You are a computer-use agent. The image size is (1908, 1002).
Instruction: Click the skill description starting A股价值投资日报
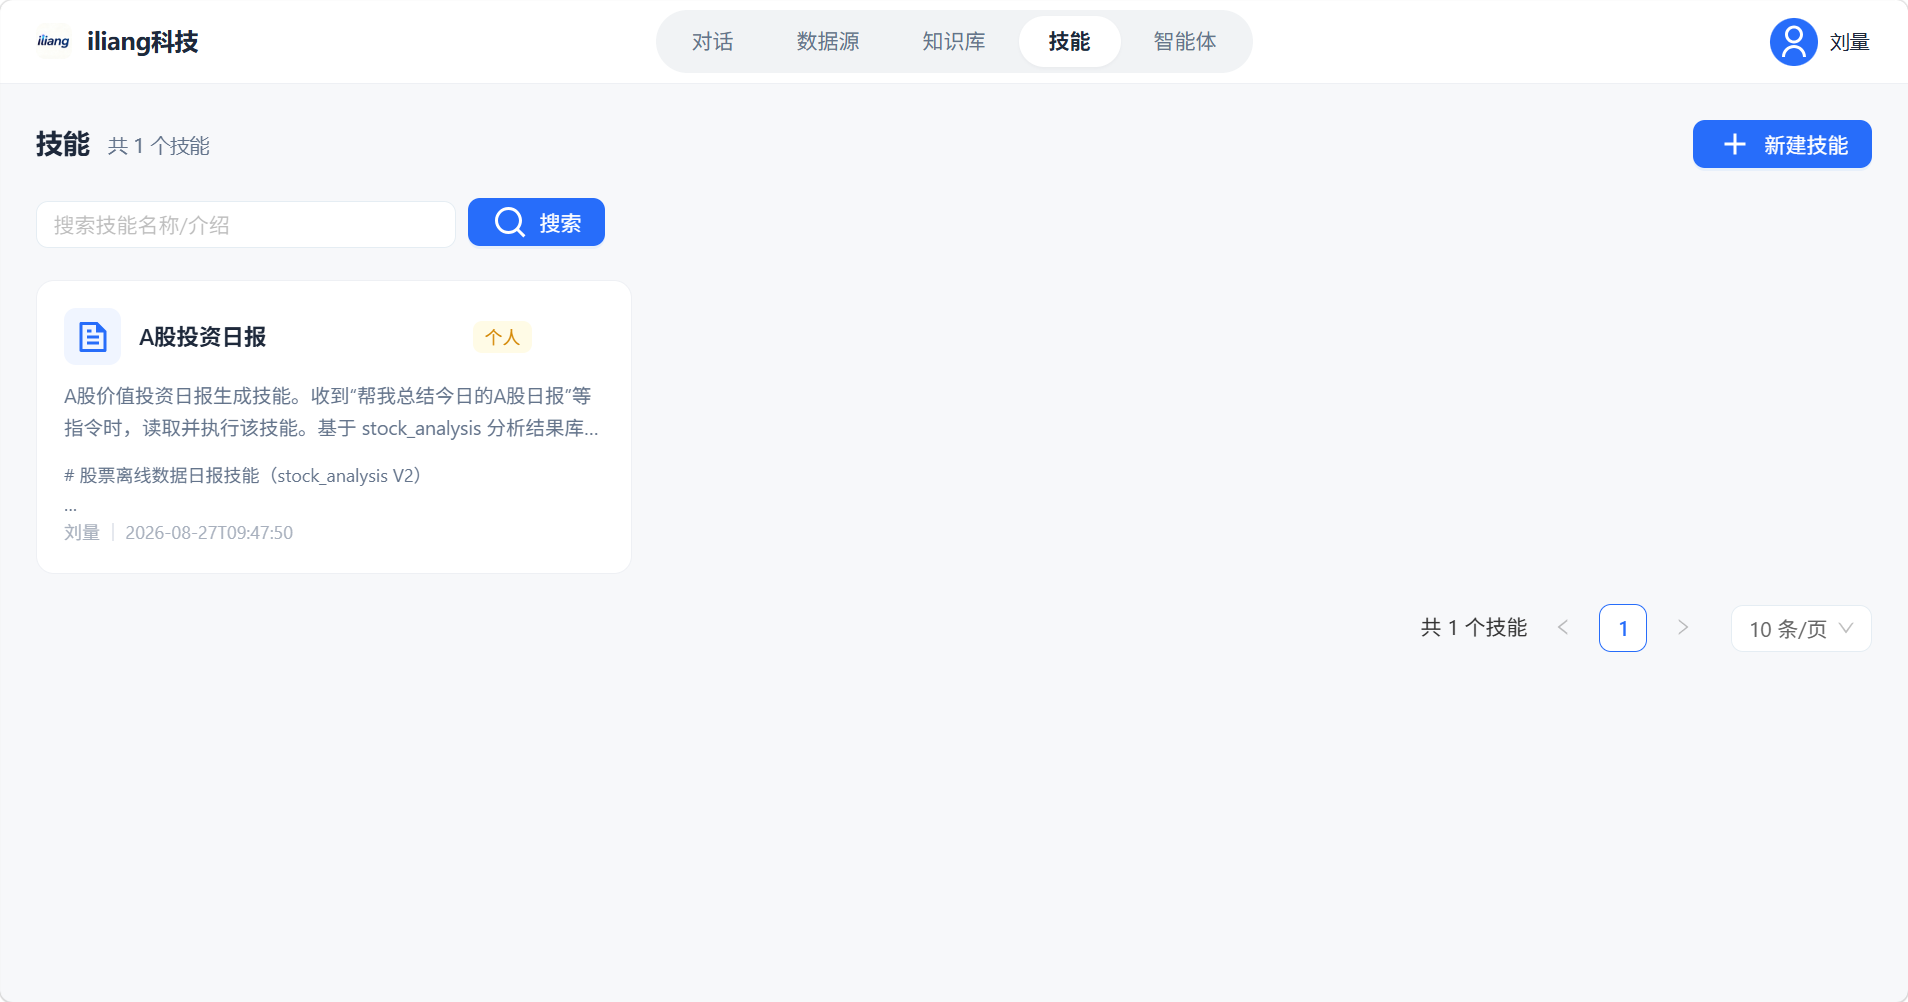[332, 412]
